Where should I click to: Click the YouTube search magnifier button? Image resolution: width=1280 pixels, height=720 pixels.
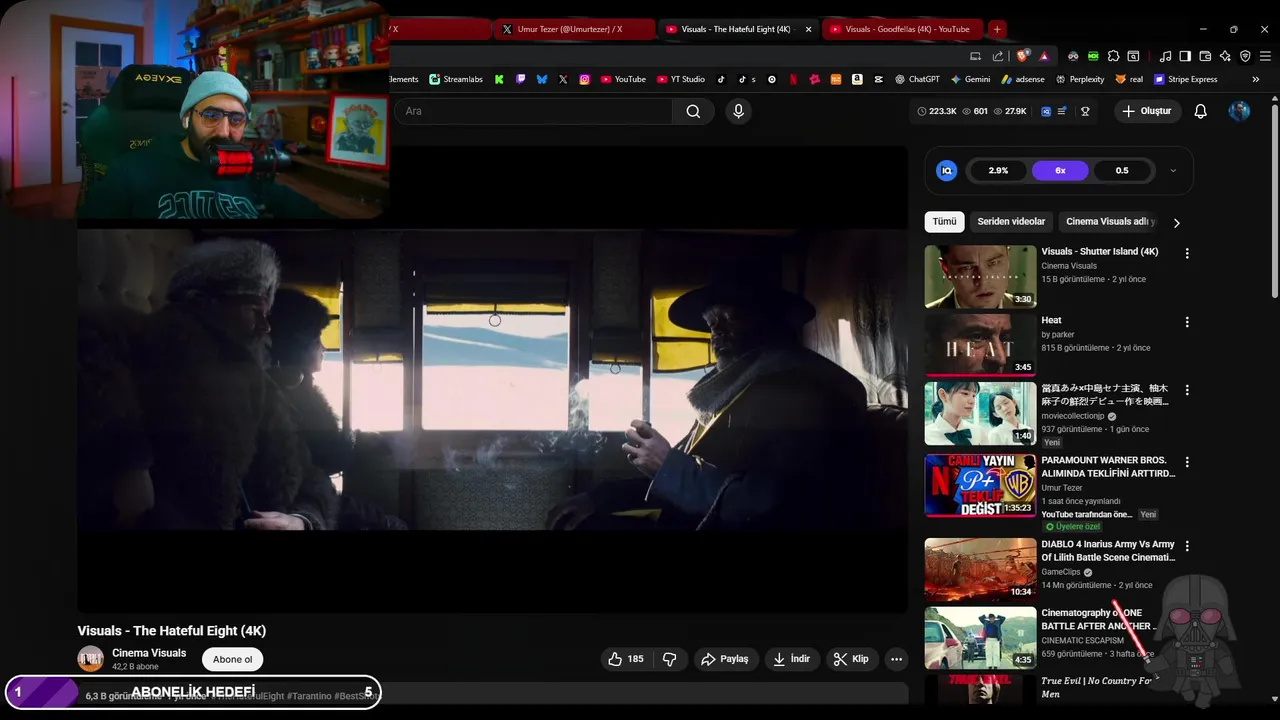pyautogui.click(x=693, y=111)
